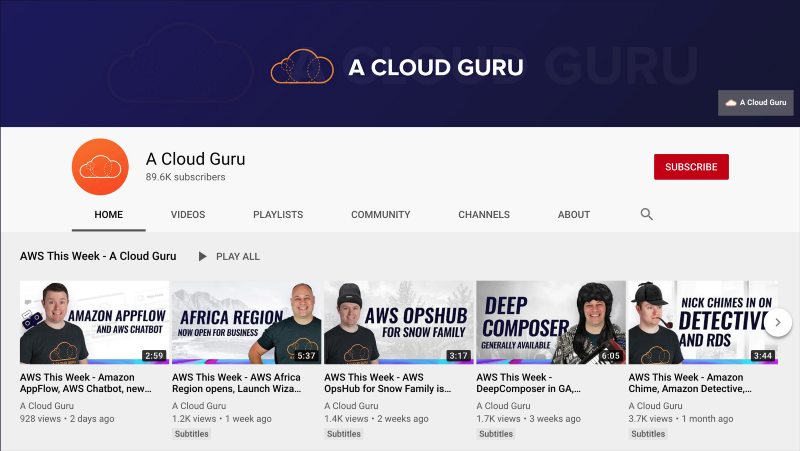Image resolution: width=800 pixels, height=451 pixels.
Task: Click channel name under Amazon Chime video
Action: point(656,406)
